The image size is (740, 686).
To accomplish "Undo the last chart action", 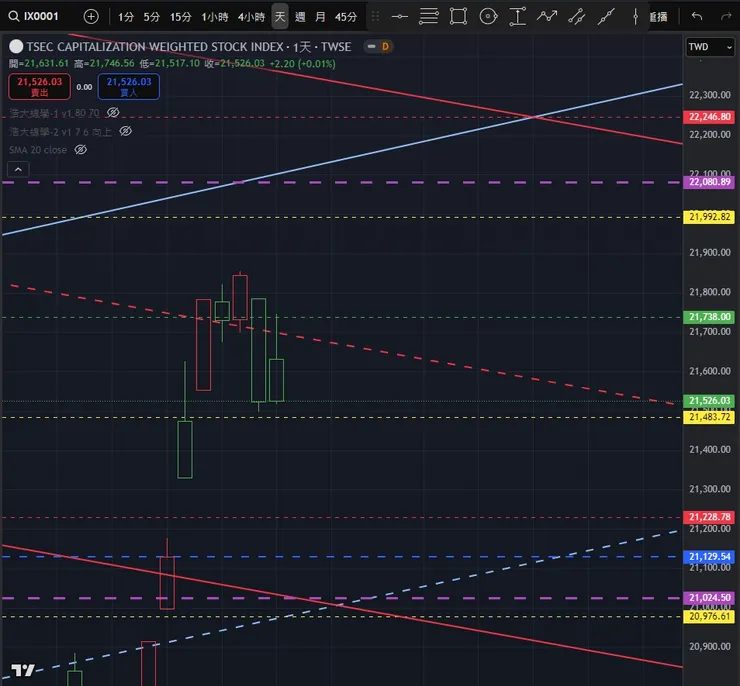I will [697, 17].
